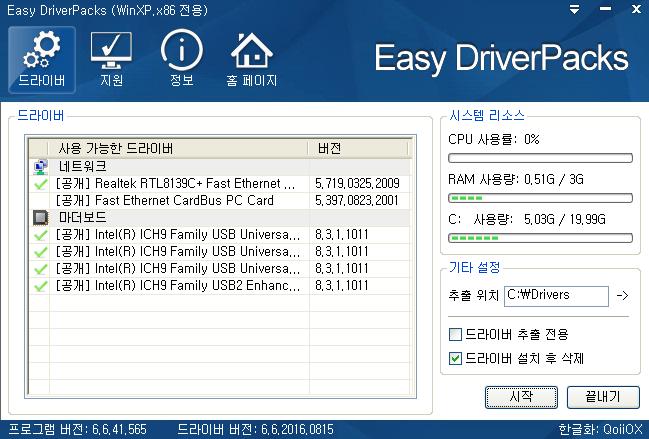Open the 정보 info tab

tap(182, 60)
